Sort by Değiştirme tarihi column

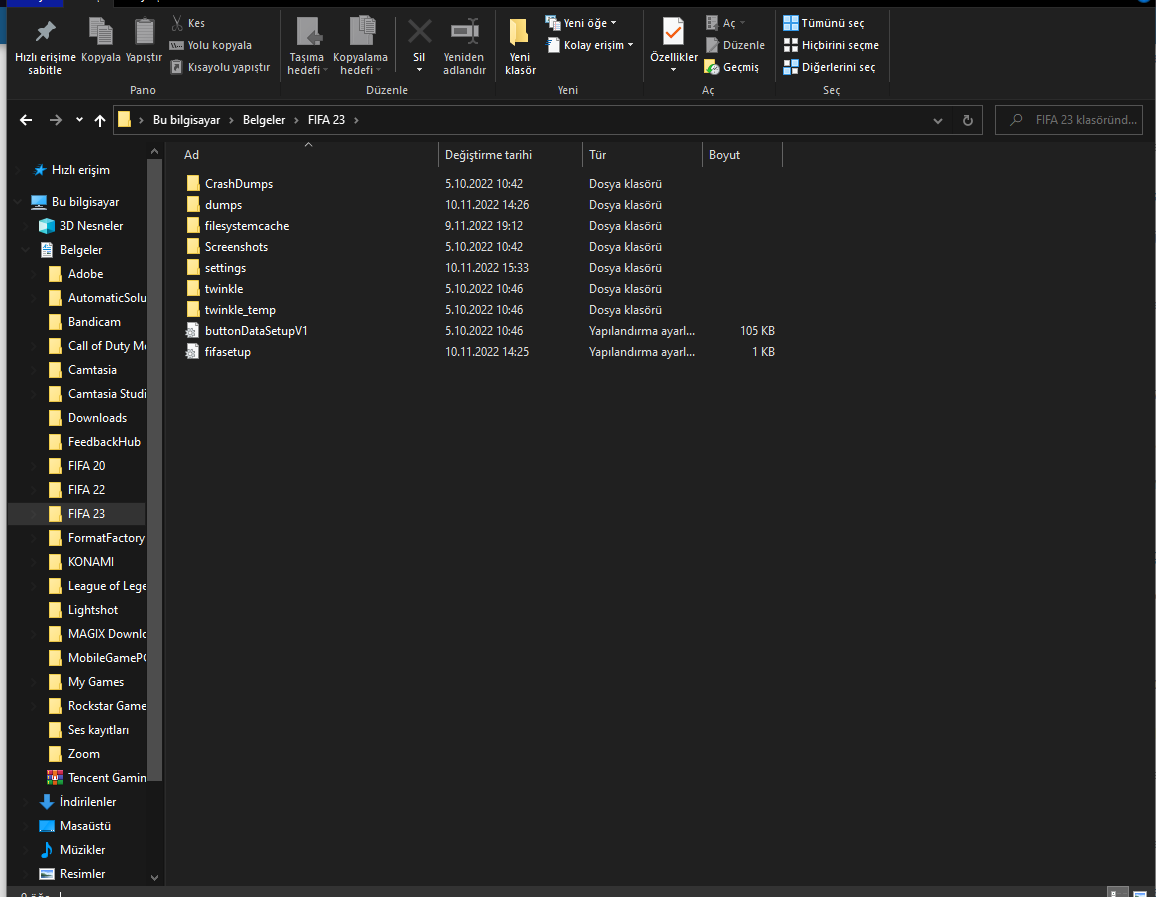510,155
